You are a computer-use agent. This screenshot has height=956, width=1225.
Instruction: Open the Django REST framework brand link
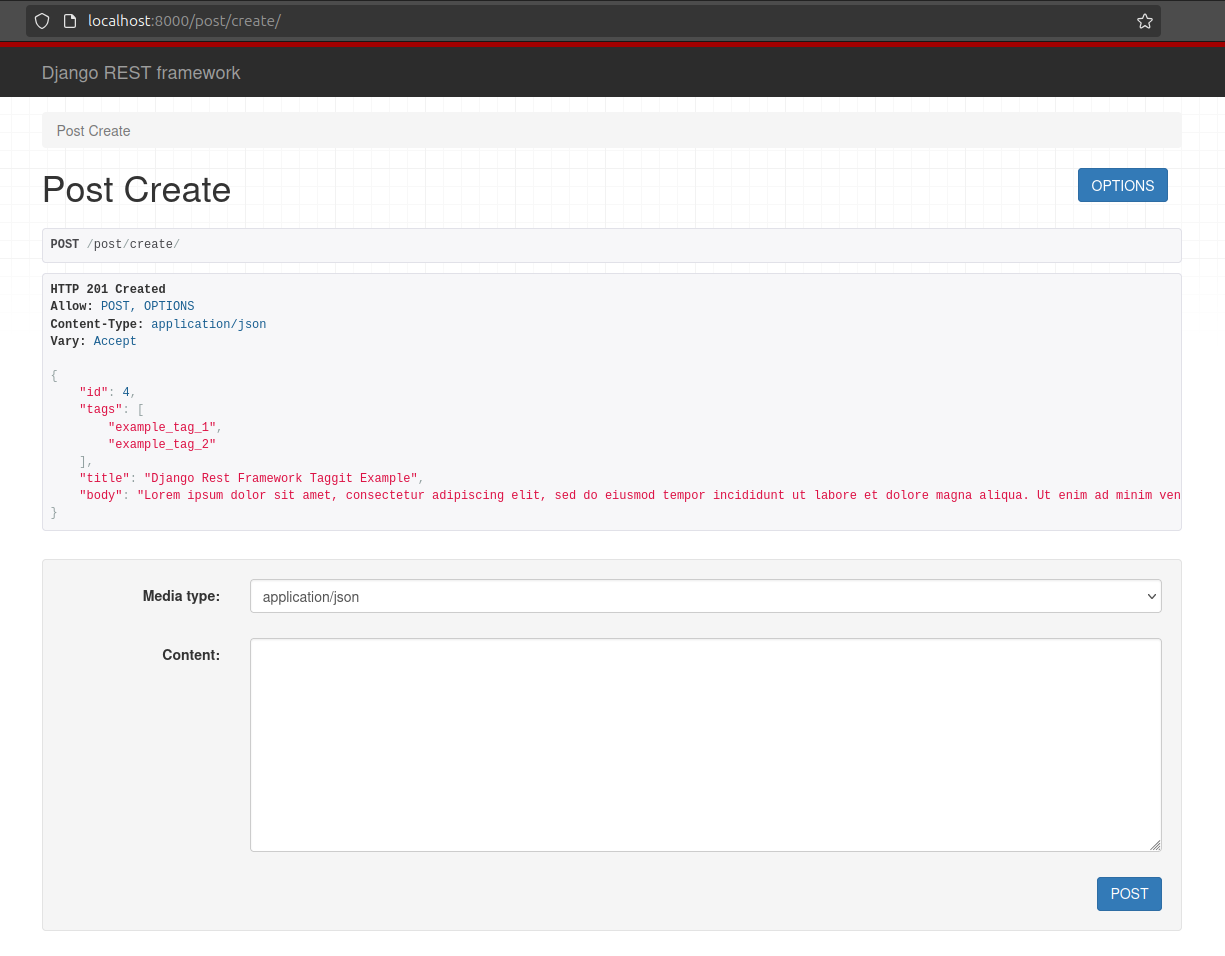141,73
